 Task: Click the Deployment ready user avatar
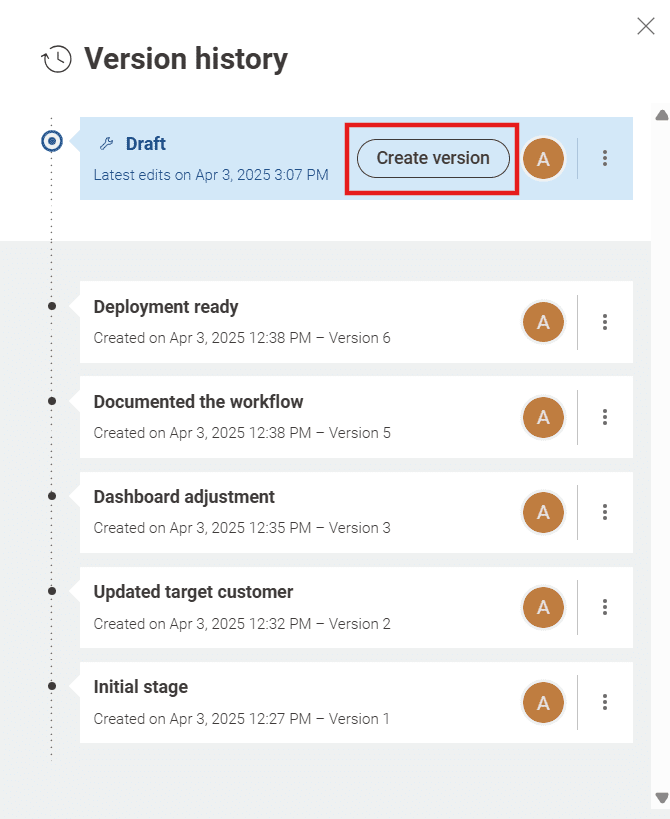coord(543,322)
